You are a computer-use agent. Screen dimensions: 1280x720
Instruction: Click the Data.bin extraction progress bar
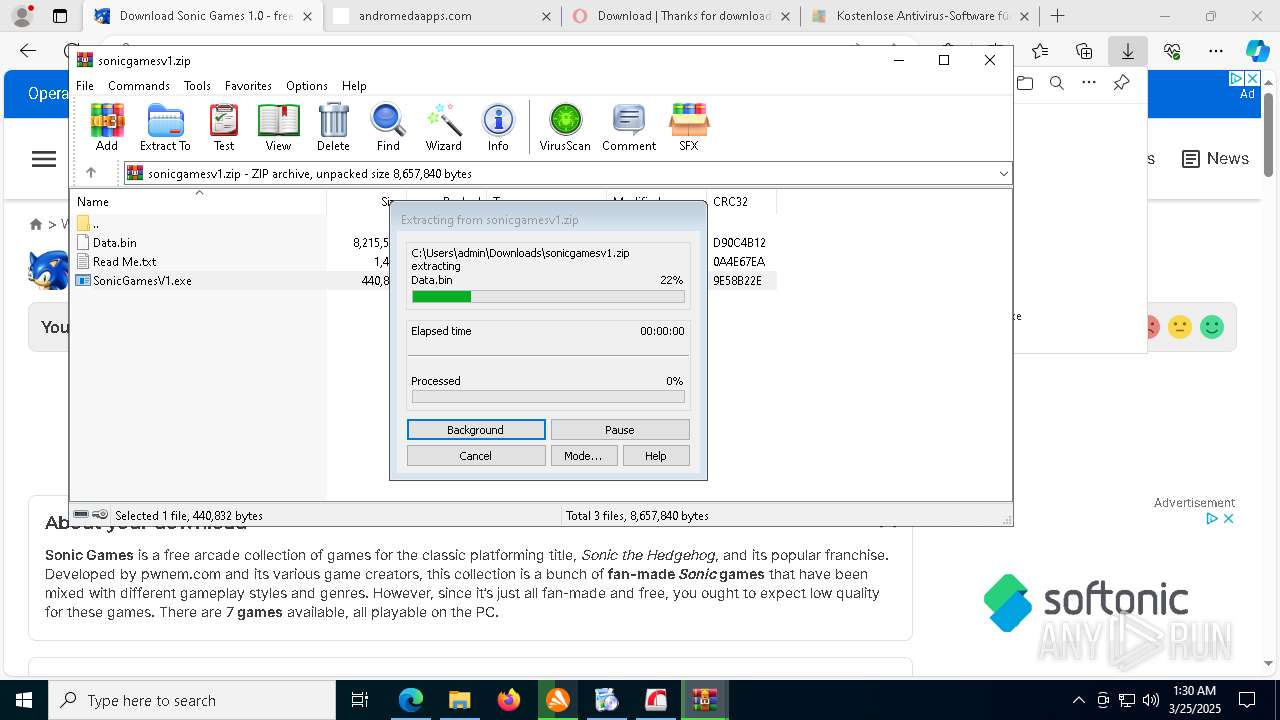tap(548, 297)
